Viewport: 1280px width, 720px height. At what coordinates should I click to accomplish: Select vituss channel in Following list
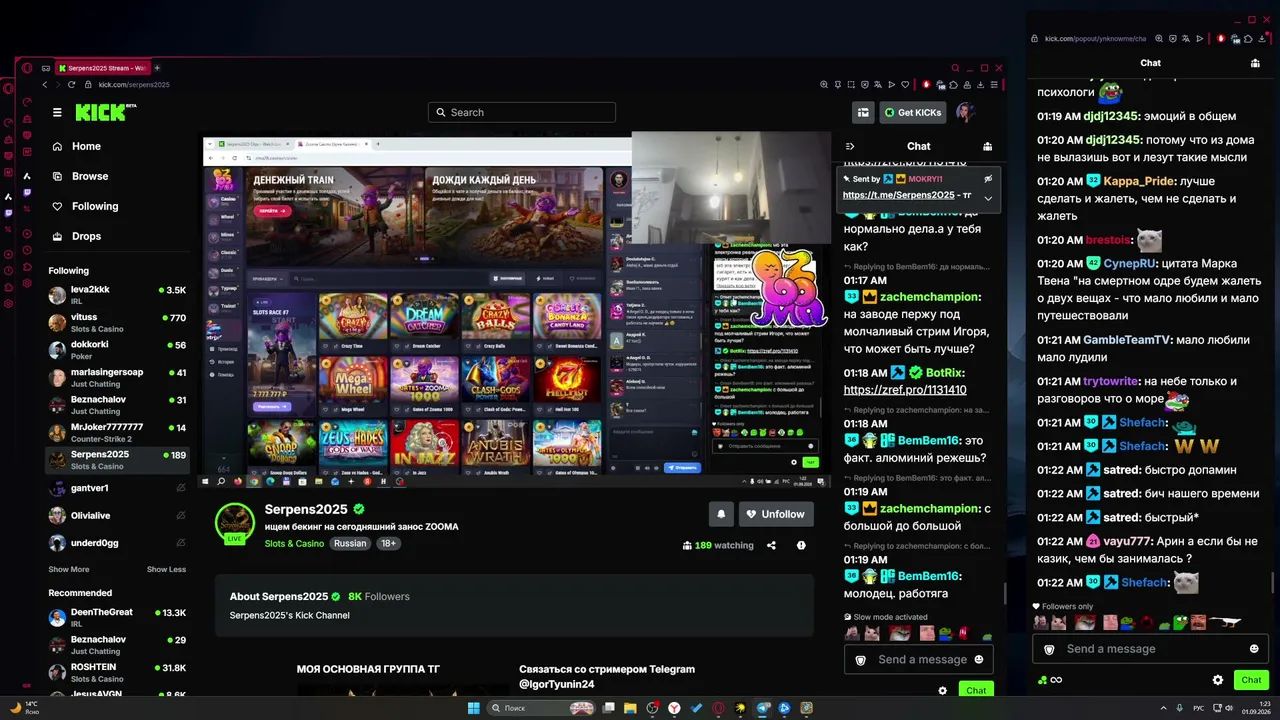pos(117,322)
